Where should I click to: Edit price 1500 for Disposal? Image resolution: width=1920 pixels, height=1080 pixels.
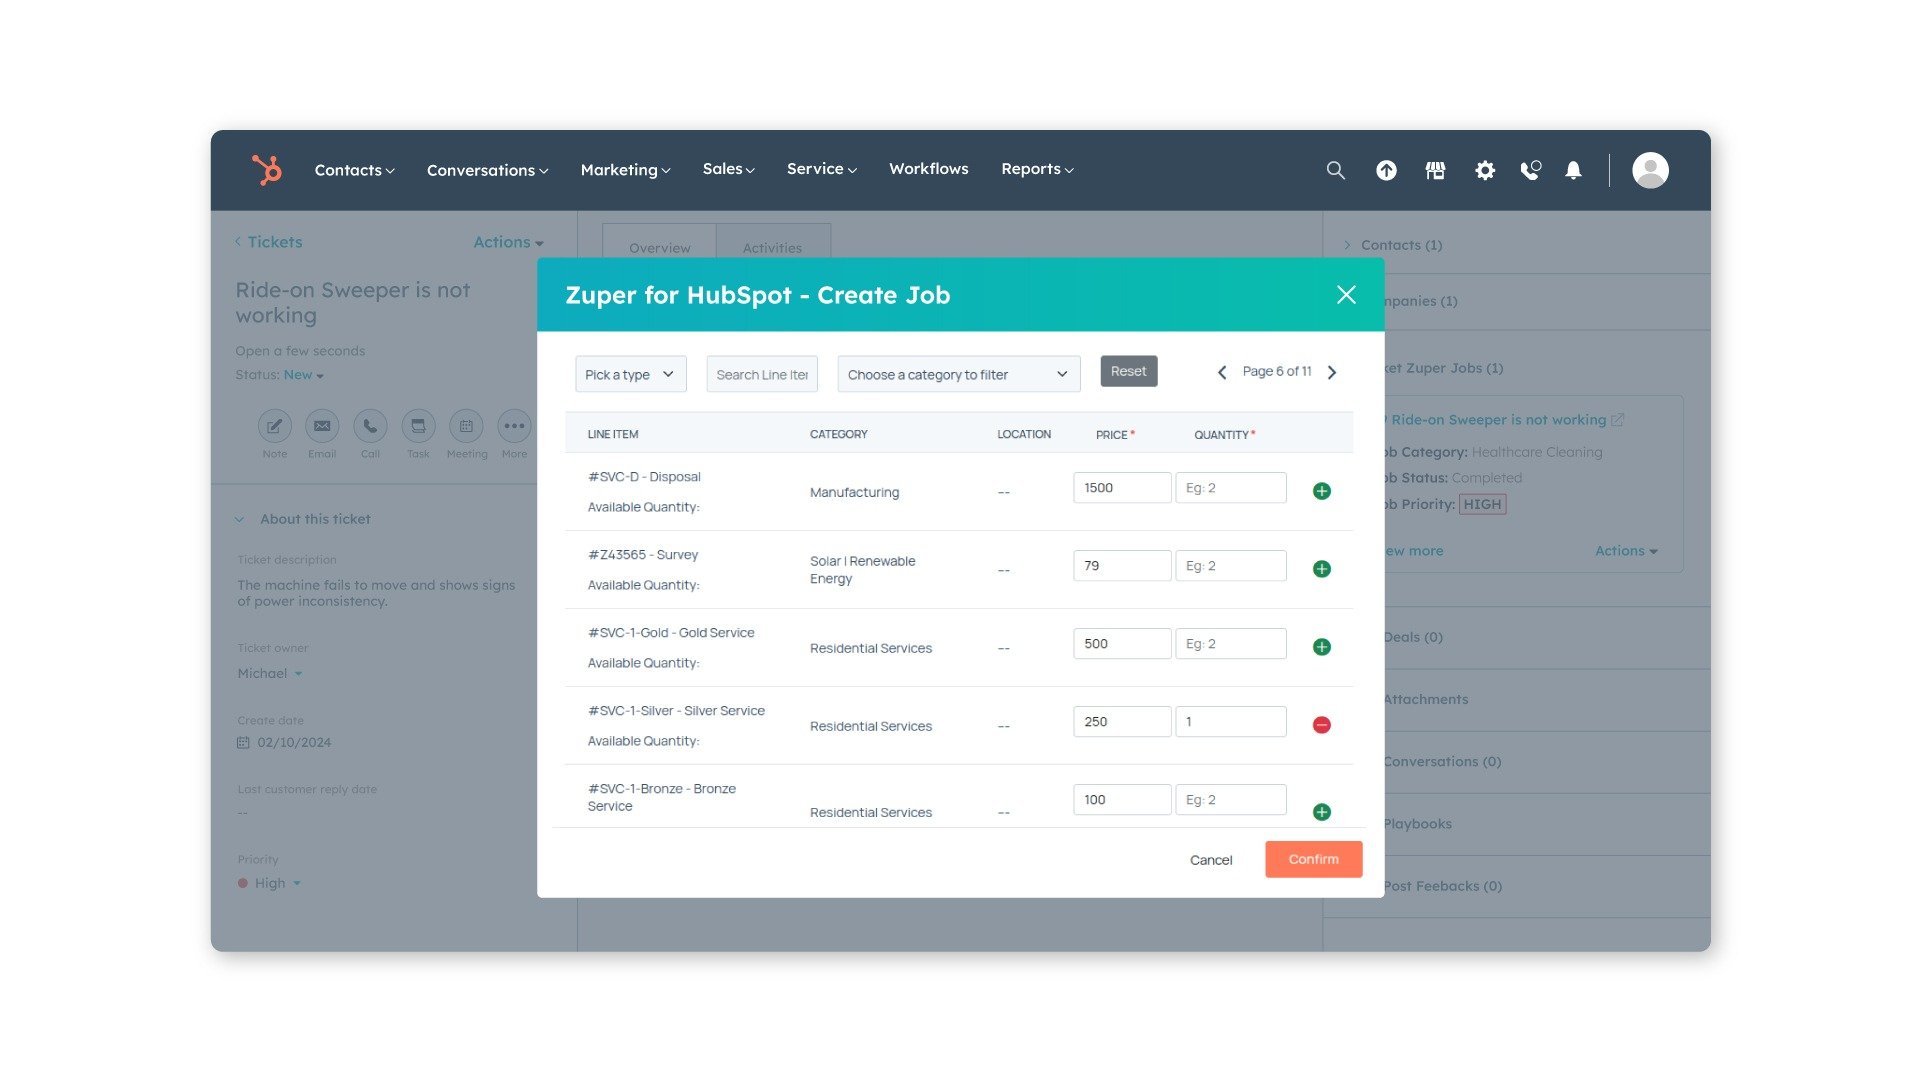point(1121,488)
